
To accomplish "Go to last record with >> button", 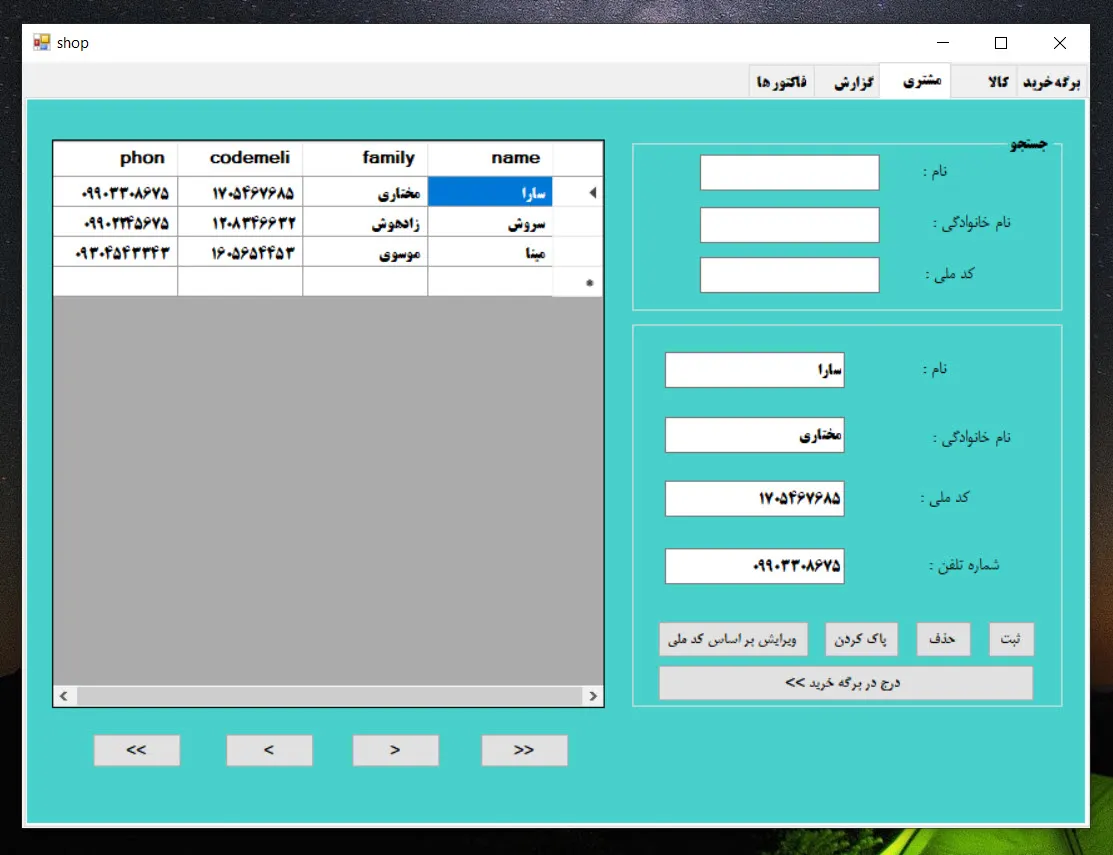I will [x=524, y=750].
